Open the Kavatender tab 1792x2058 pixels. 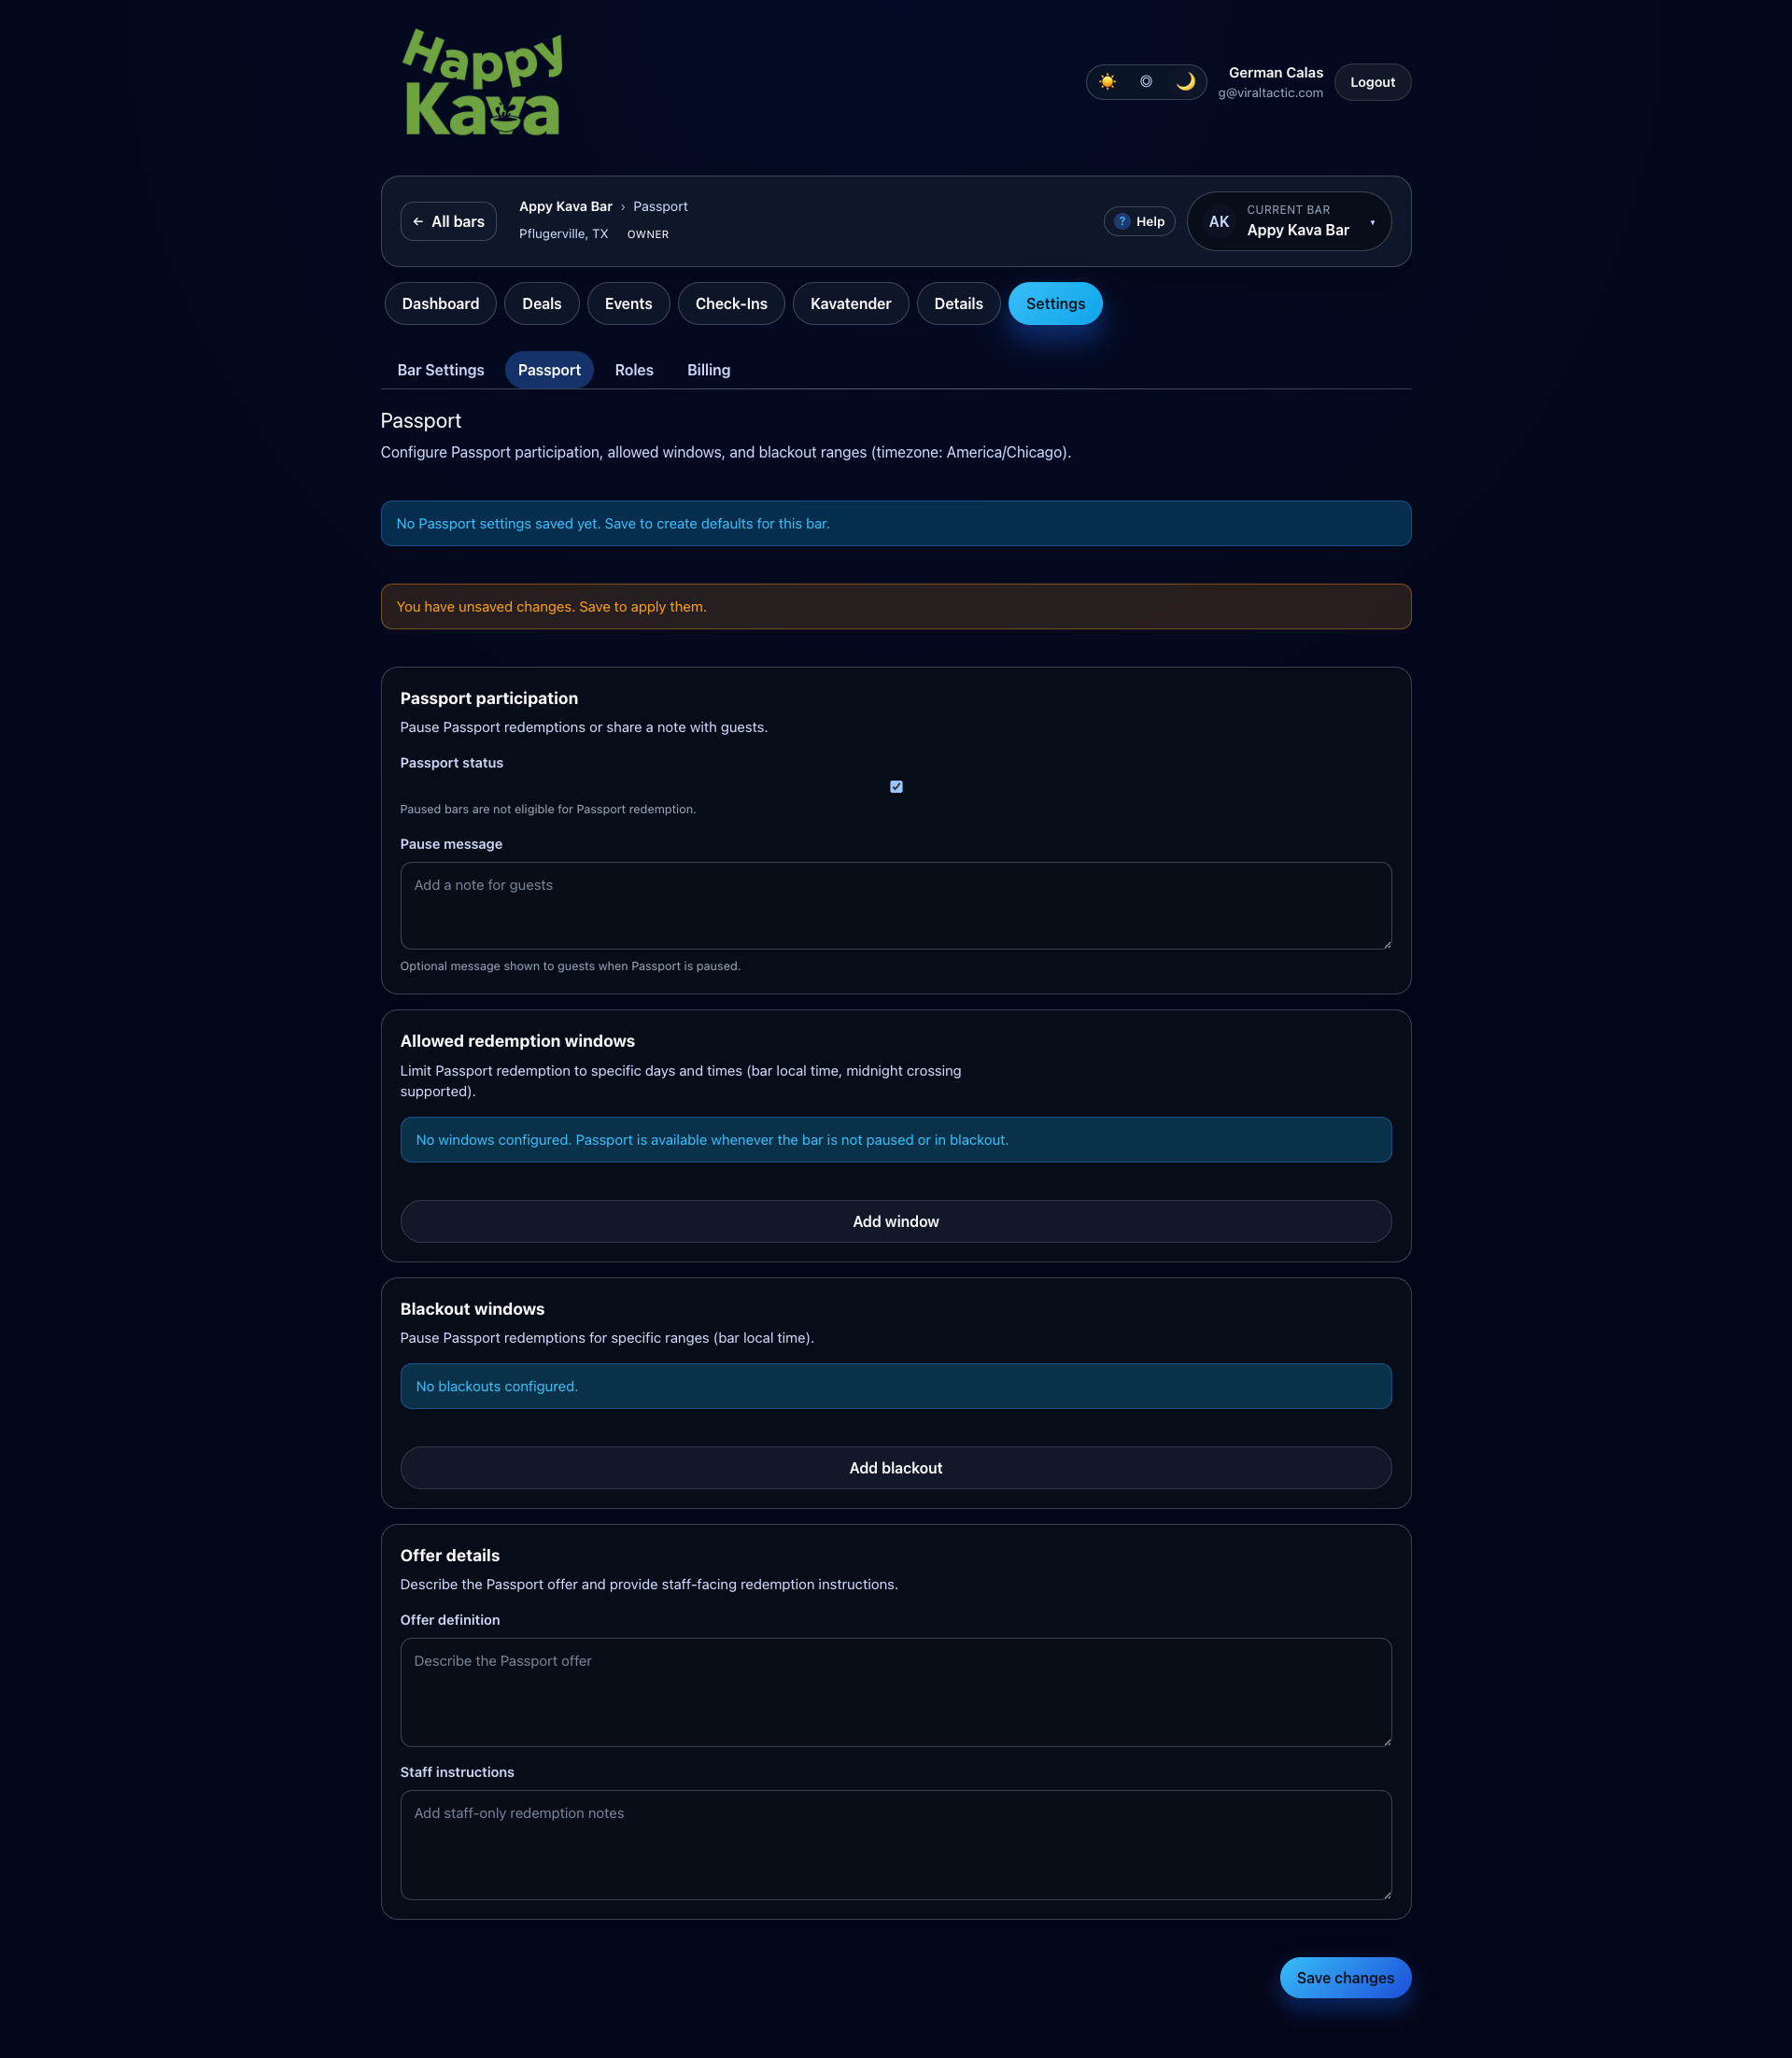coord(850,304)
